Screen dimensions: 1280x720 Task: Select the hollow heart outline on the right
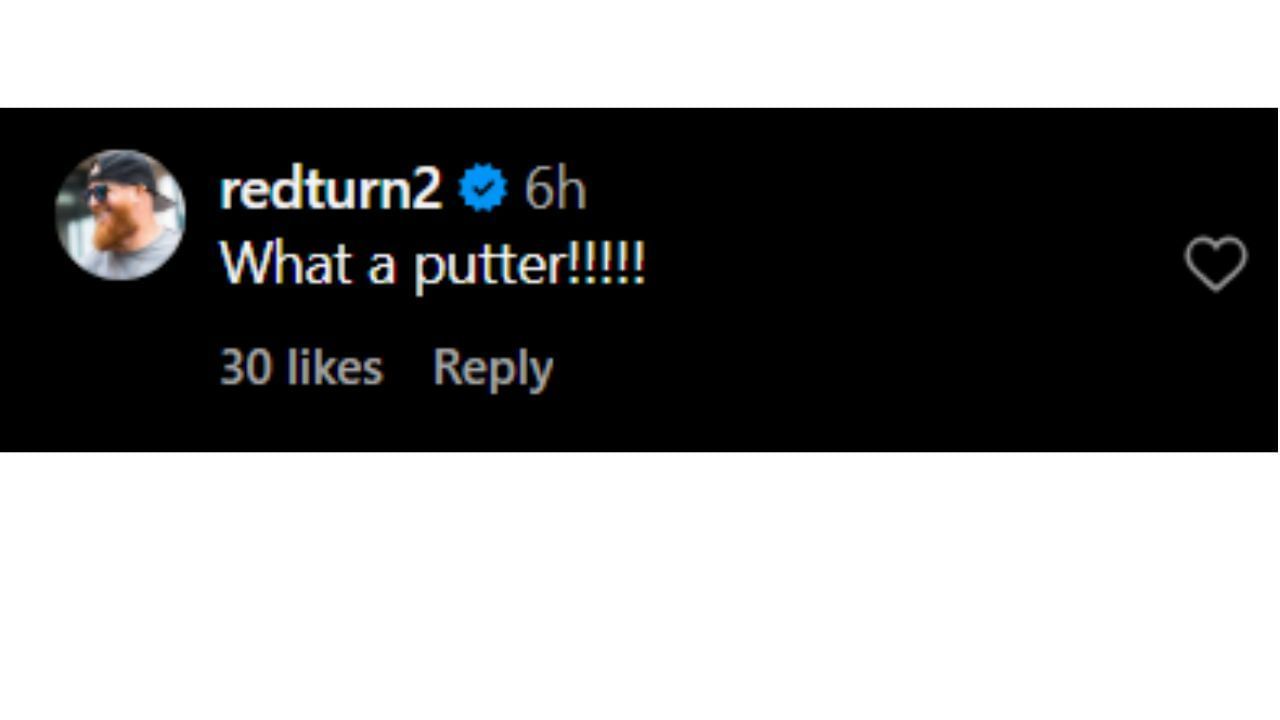(x=1215, y=263)
